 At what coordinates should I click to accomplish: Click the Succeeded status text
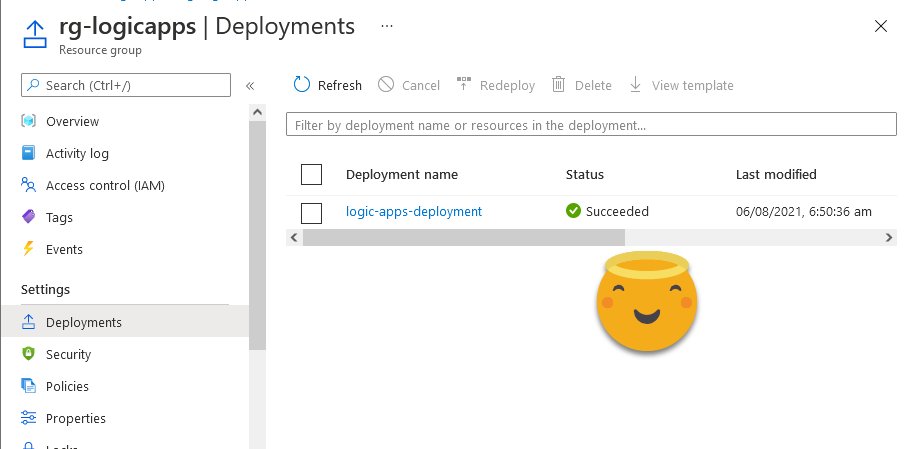point(617,211)
